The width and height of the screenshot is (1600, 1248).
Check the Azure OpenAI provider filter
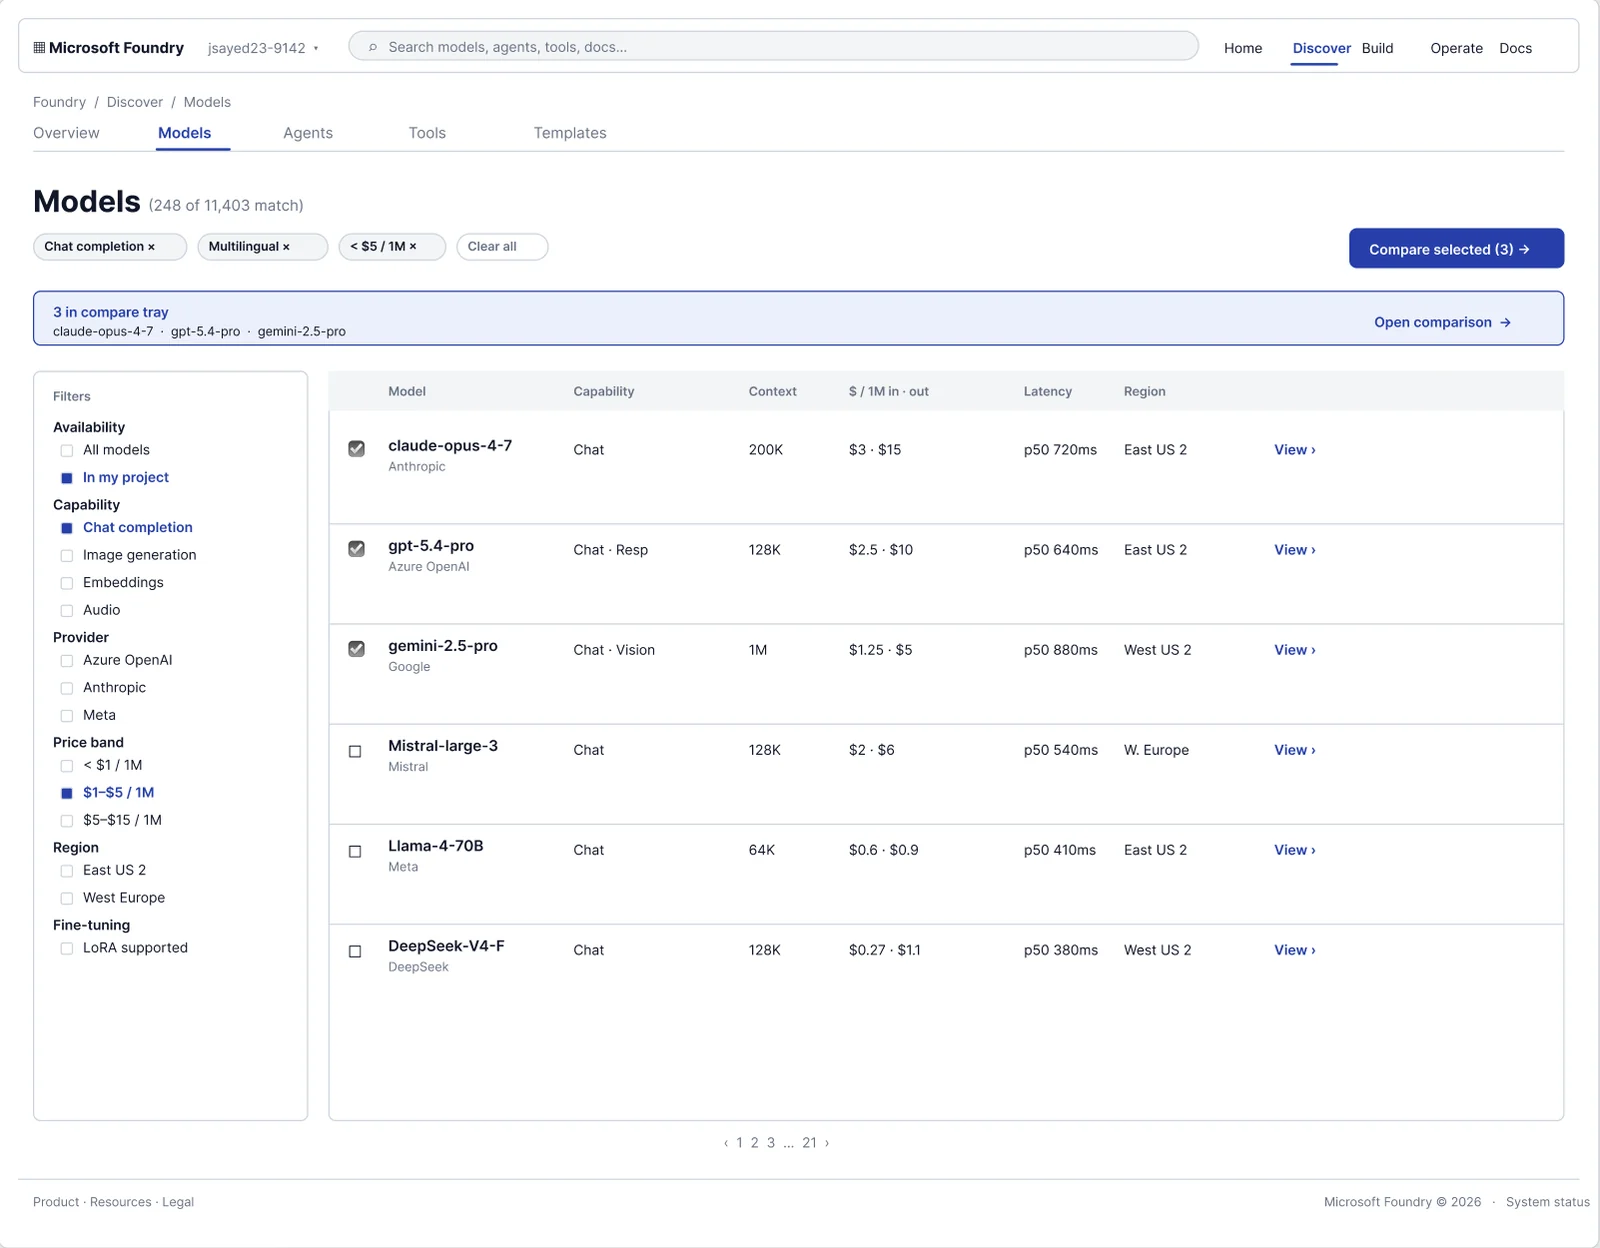pyautogui.click(x=67, y=661)
